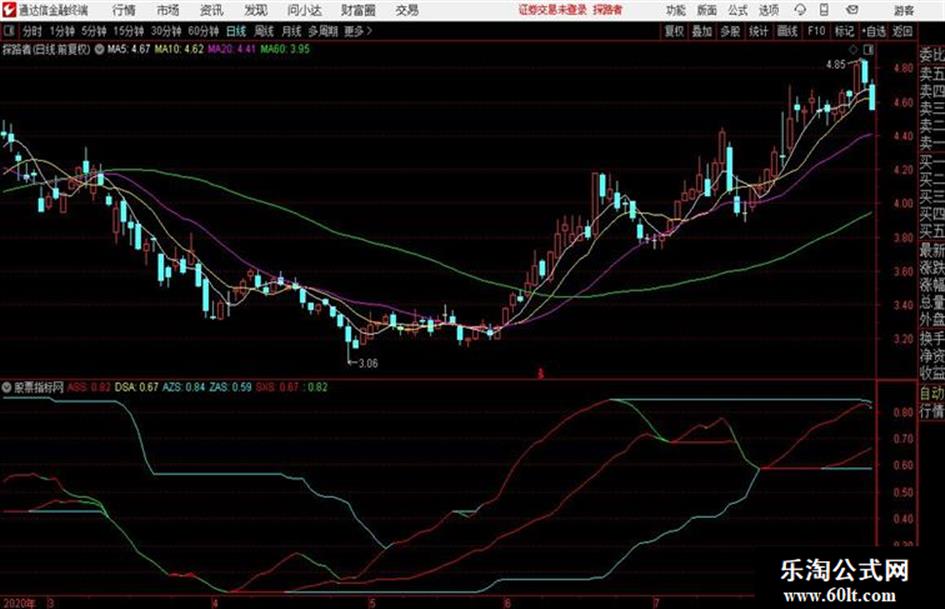The image size is (945, 609).
Task: Click the 复权 toolbar button
Action: 674,31
